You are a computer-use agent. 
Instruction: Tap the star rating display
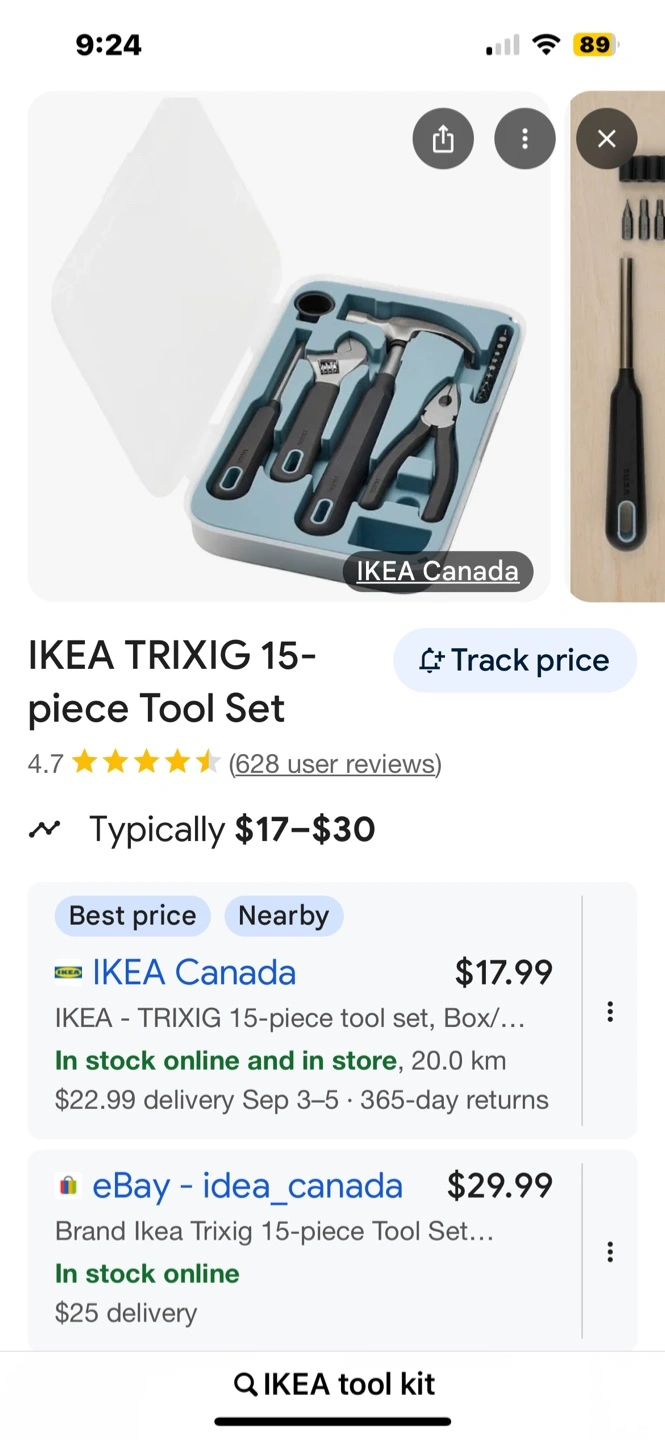tap(146, 764)
